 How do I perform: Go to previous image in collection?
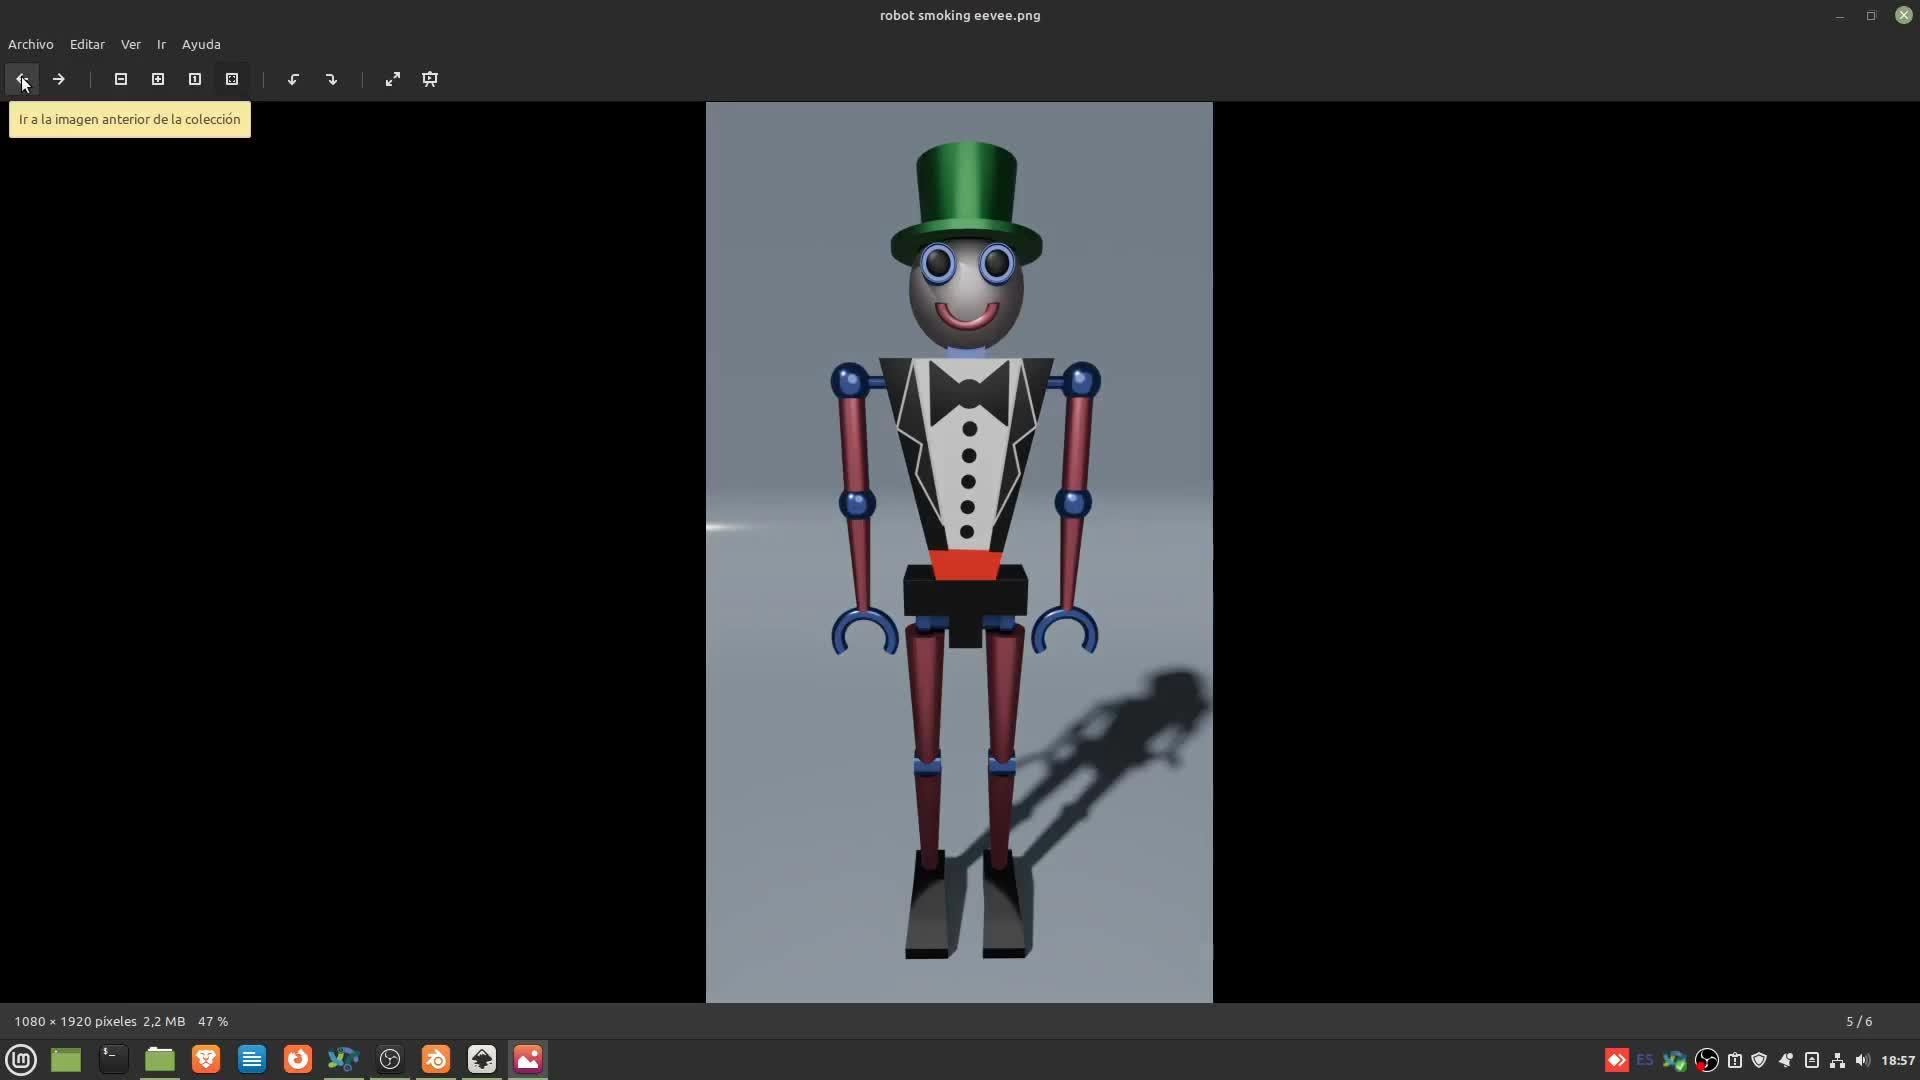(x=21, y=79)
